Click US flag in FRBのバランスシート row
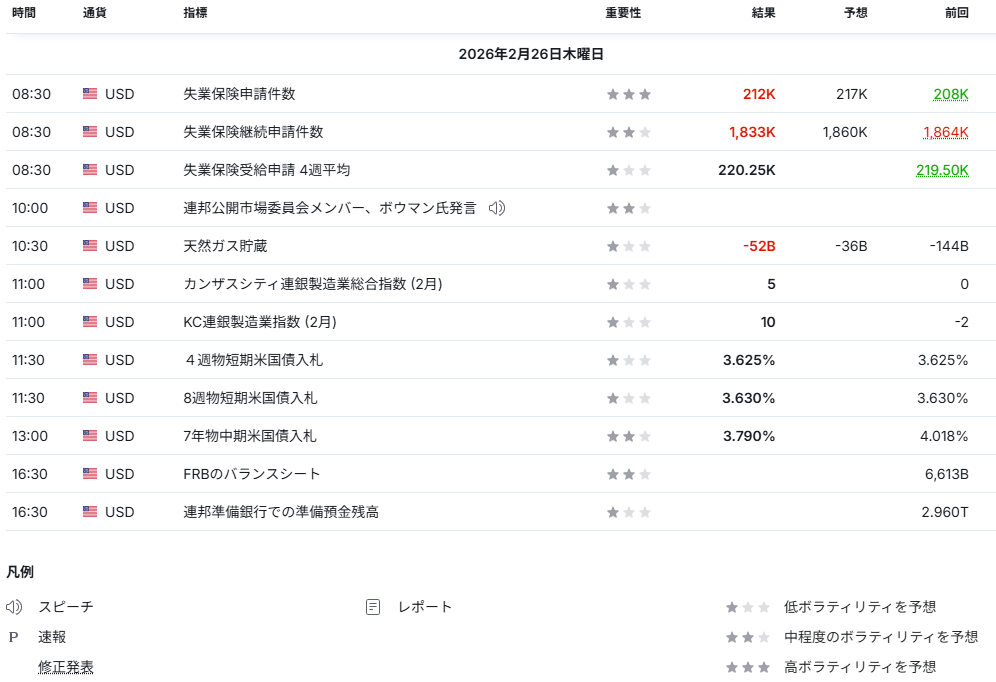The image size is (996, 682). (x=90, y=474)
